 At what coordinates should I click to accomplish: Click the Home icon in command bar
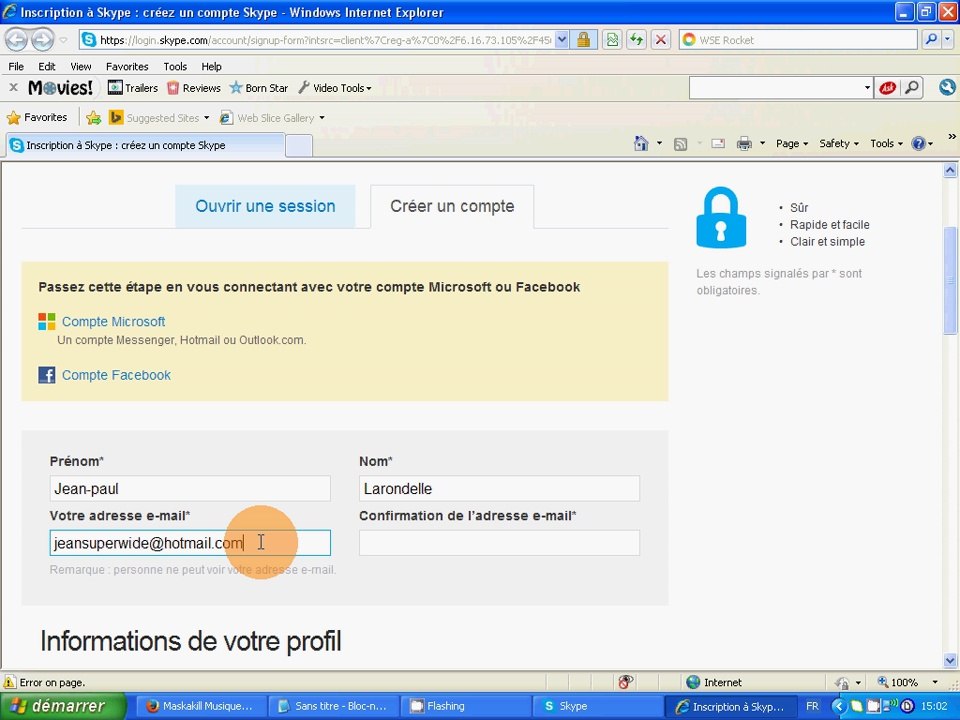[x=641, y=143]
